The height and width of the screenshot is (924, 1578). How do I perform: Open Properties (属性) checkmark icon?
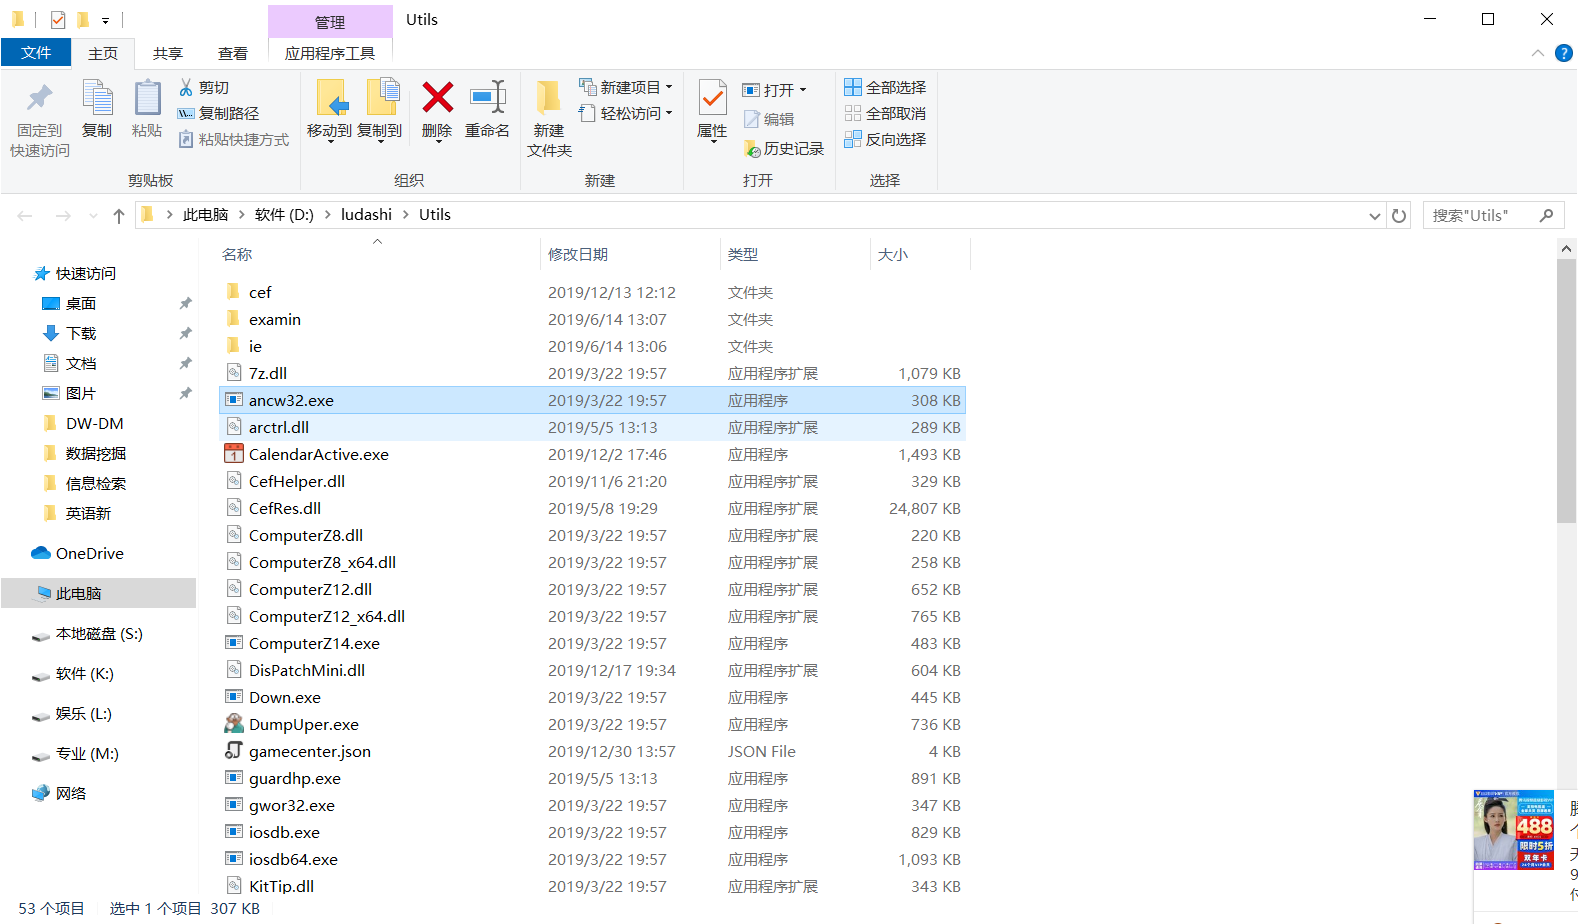pyautogui.click(x=712, y=98)
